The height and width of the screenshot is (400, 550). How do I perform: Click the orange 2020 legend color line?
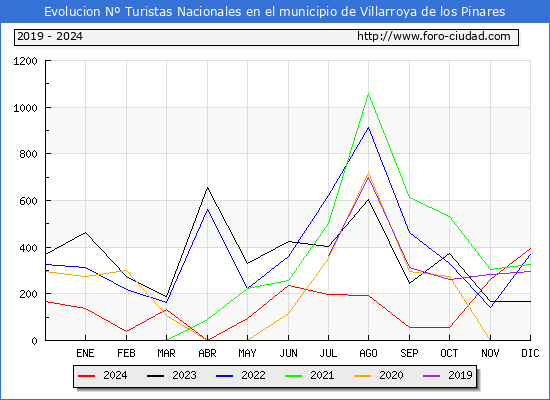pyautogui.click(x=363, y=376)
